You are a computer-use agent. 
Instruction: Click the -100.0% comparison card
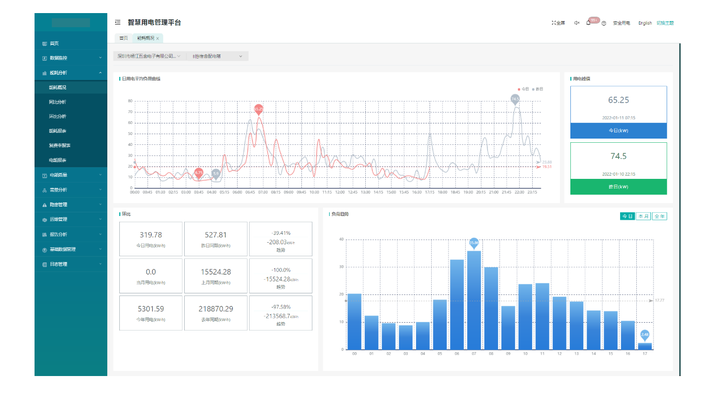(x=281, y=276)
